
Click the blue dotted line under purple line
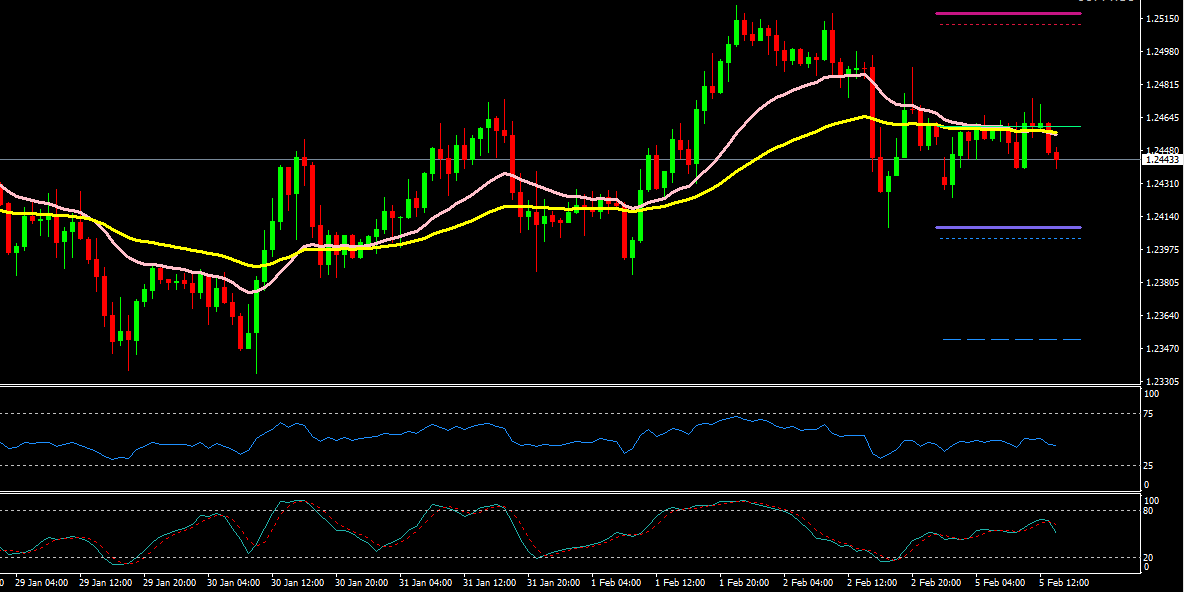pyautogui.click(x=1008, y=238)
